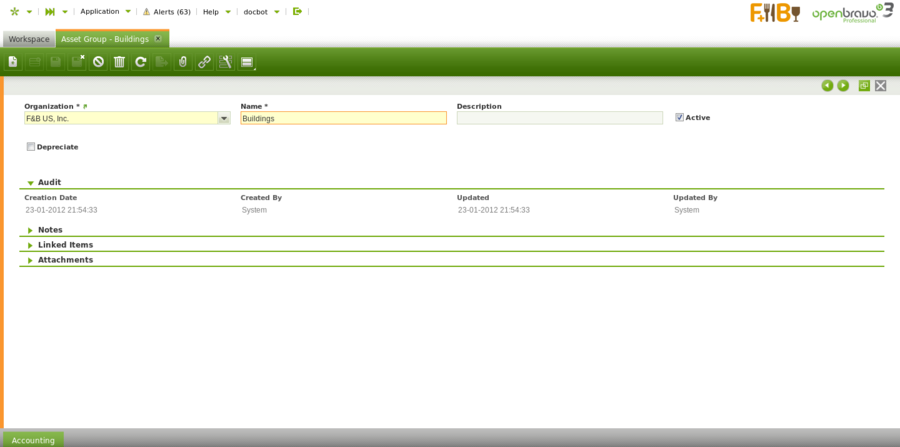Viewport: 900px width, 447px height.
Task: Click the linked items chain icon
Action: pos(204,62)
